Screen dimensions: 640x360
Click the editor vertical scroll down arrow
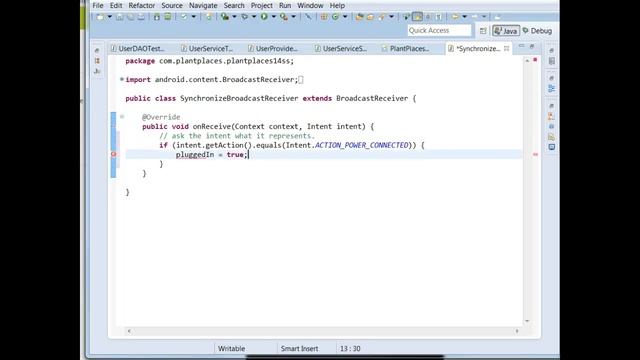[x=527, y=321]
